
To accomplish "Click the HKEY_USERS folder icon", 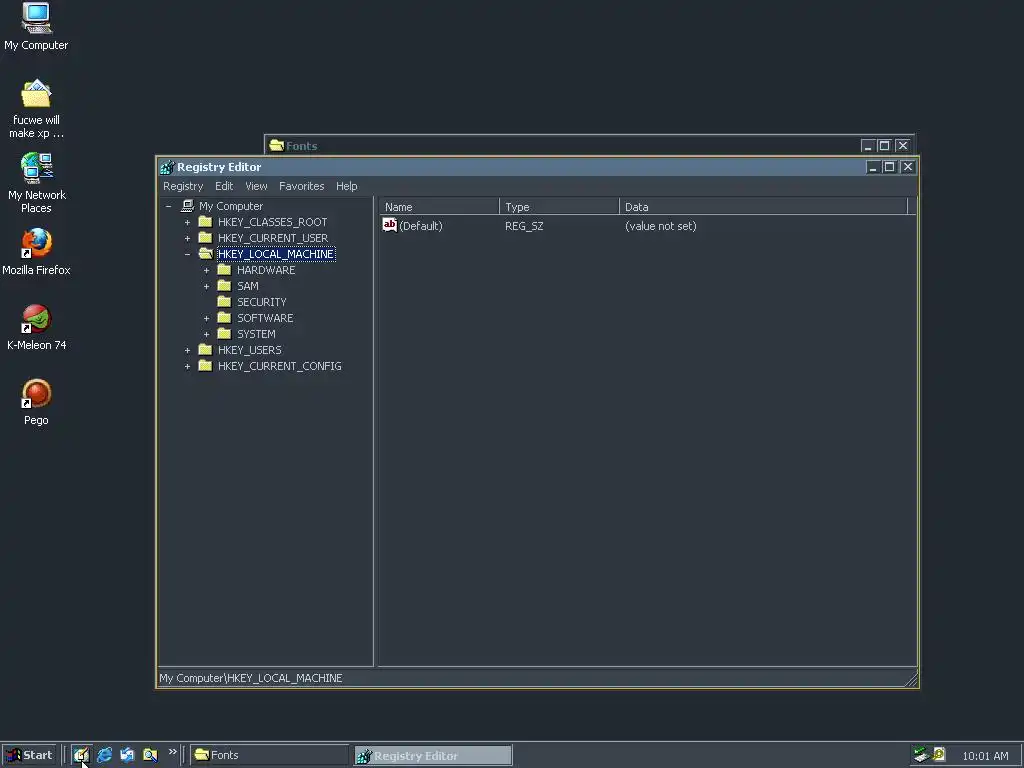I will (x=205, y=349).
